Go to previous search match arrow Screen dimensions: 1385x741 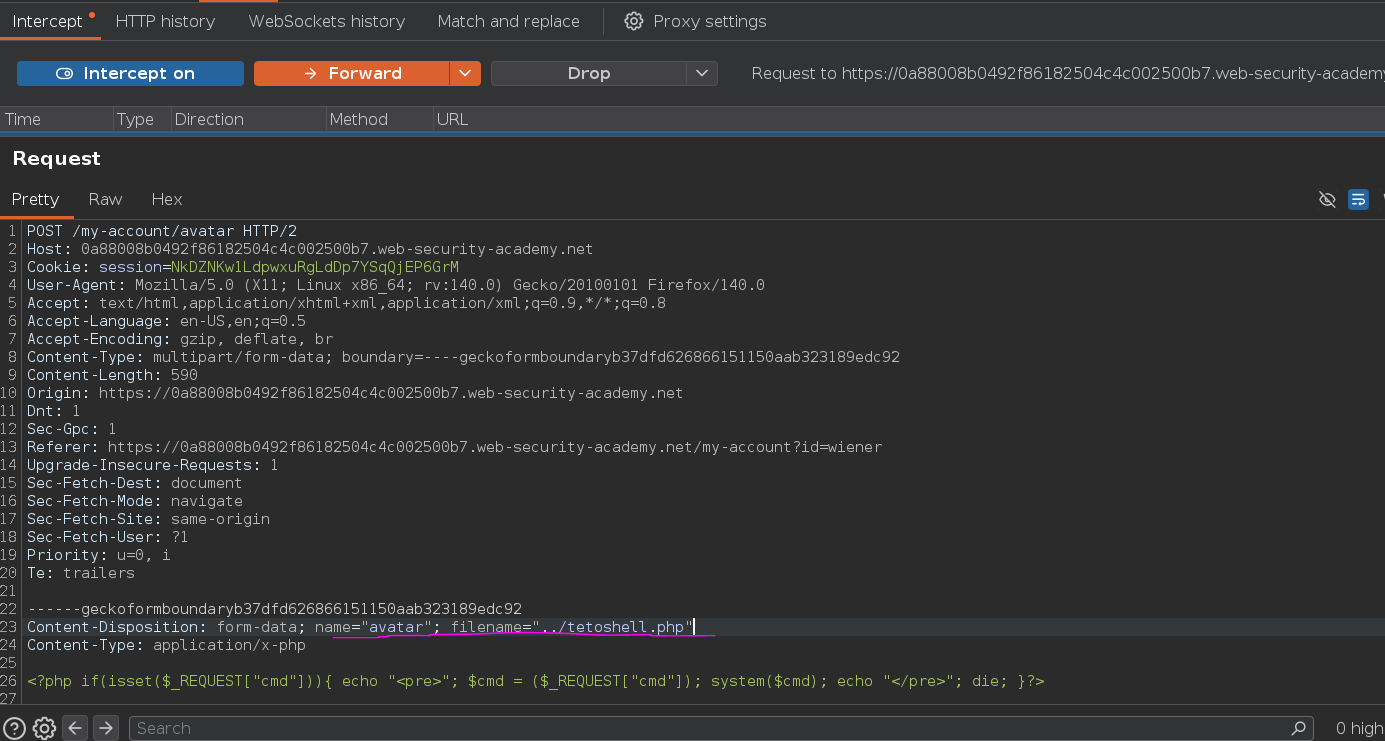[x=75, y=728]
